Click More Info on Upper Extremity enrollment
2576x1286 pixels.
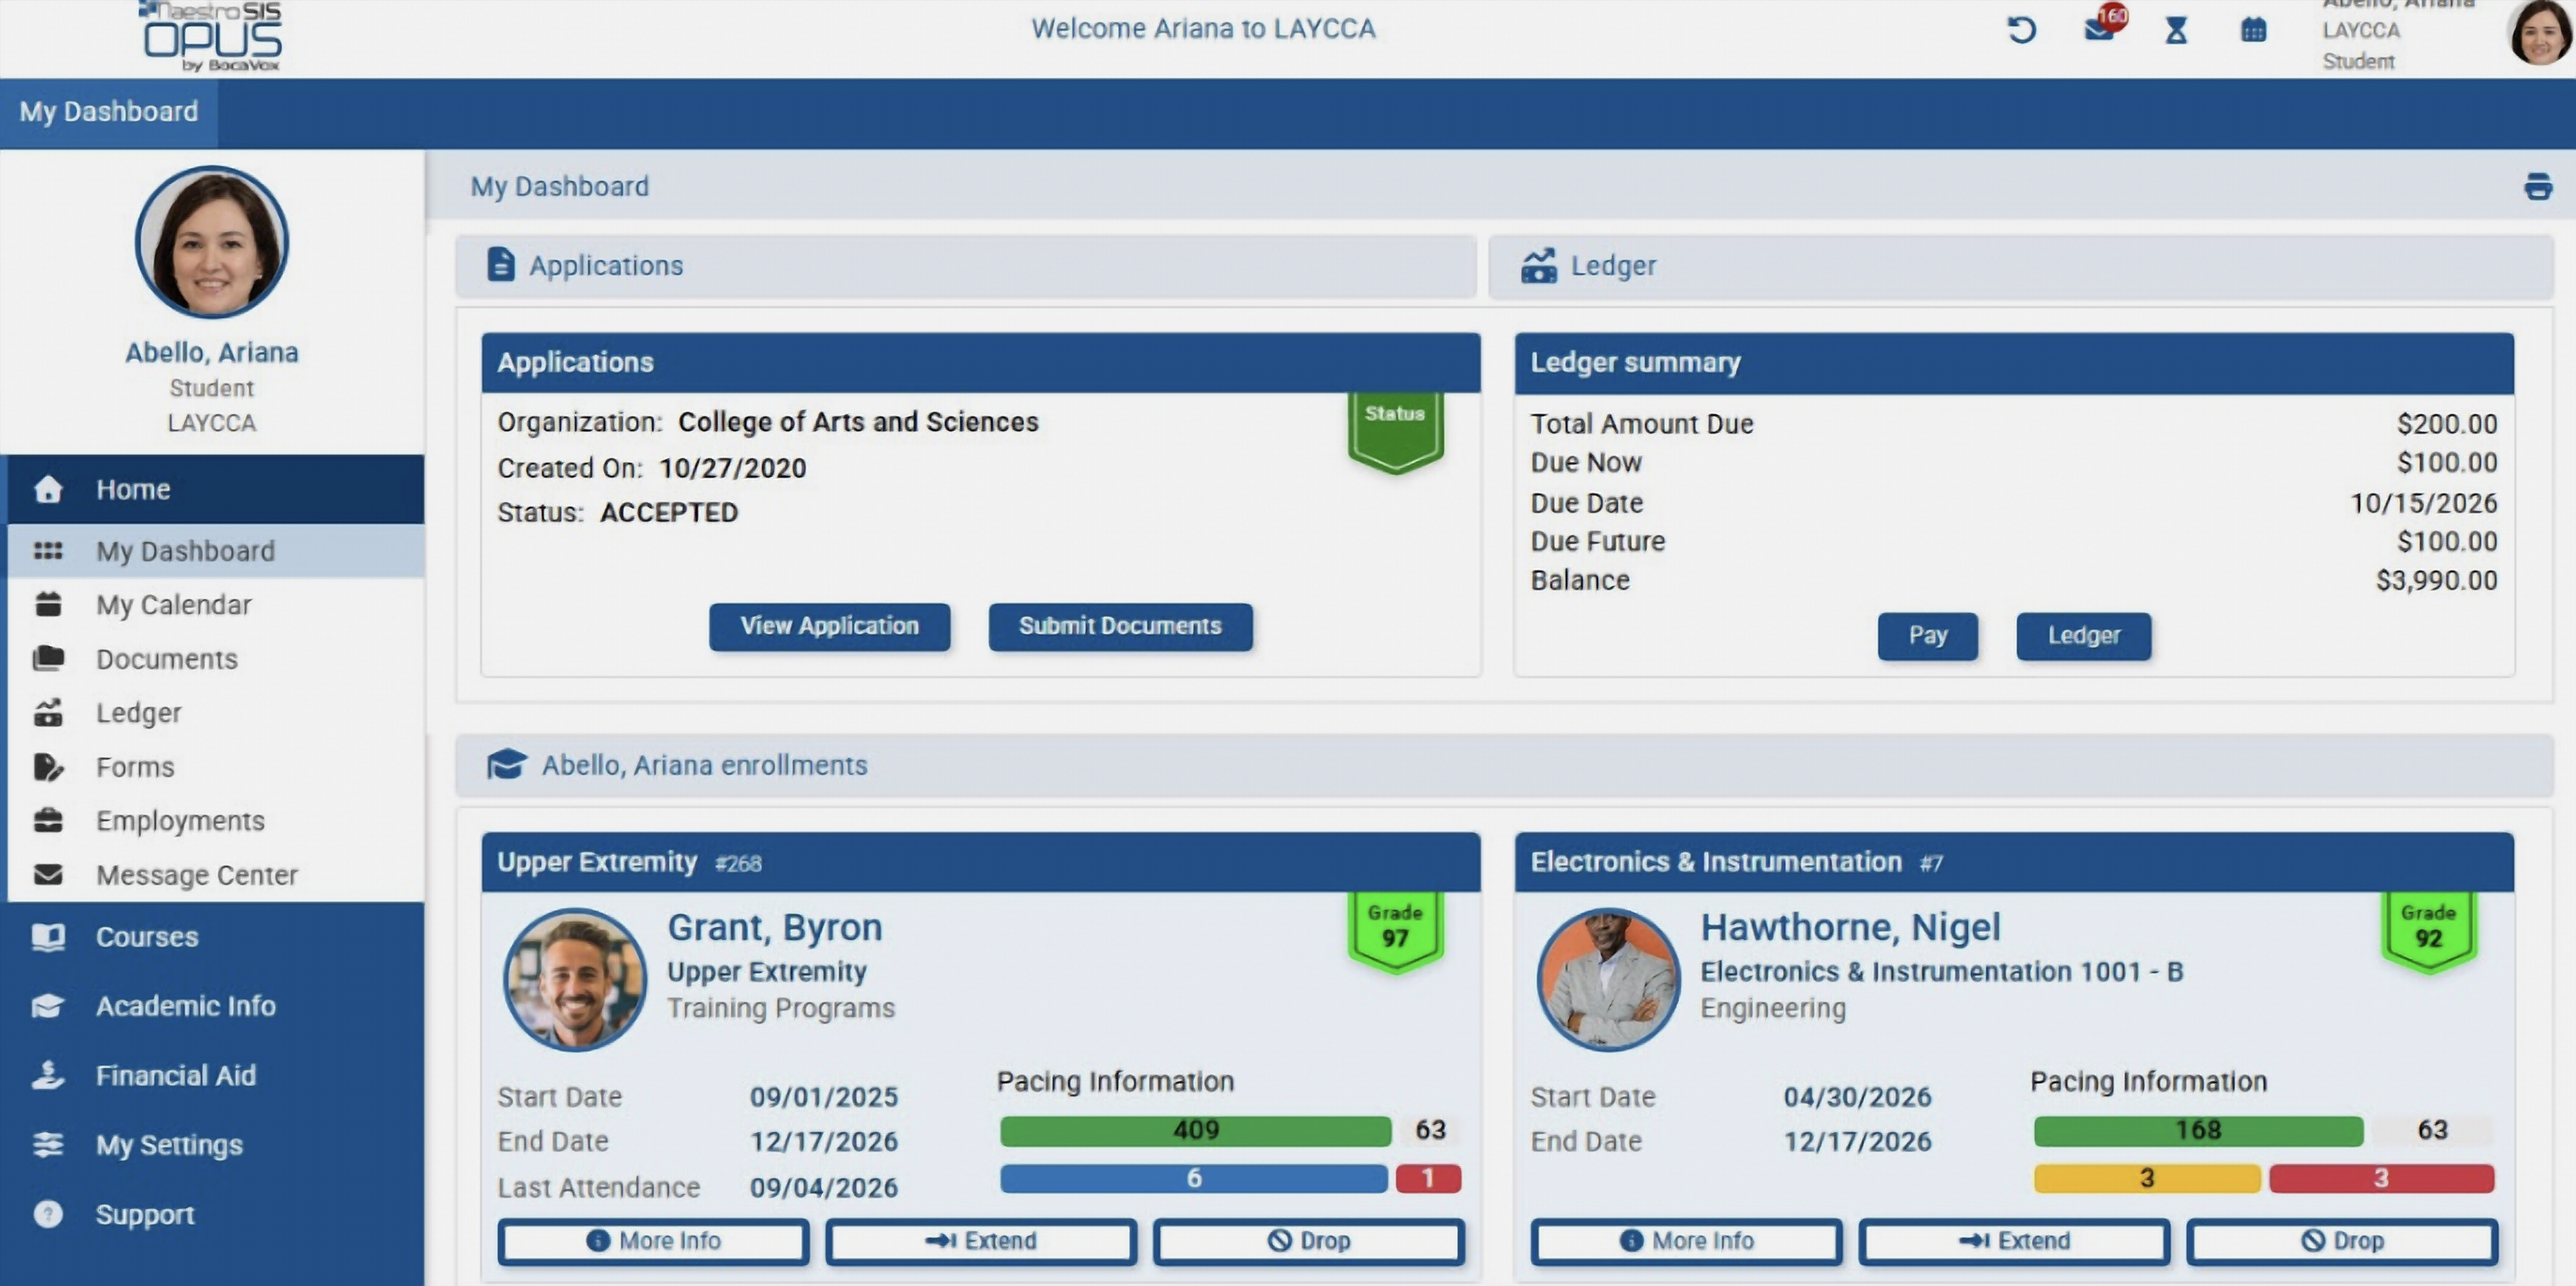tap(653, 1241)
